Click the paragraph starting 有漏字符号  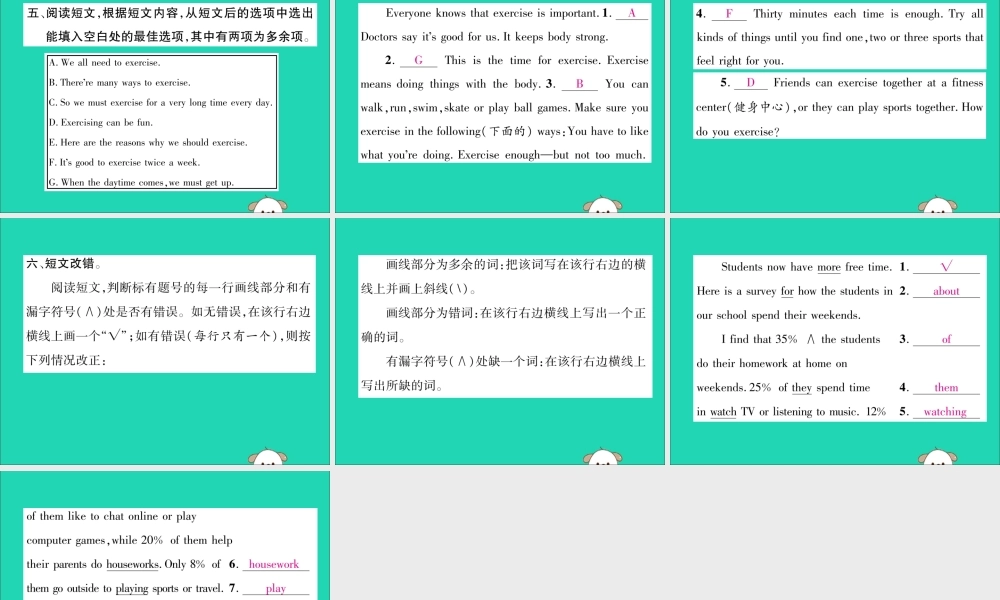(503, 373)
